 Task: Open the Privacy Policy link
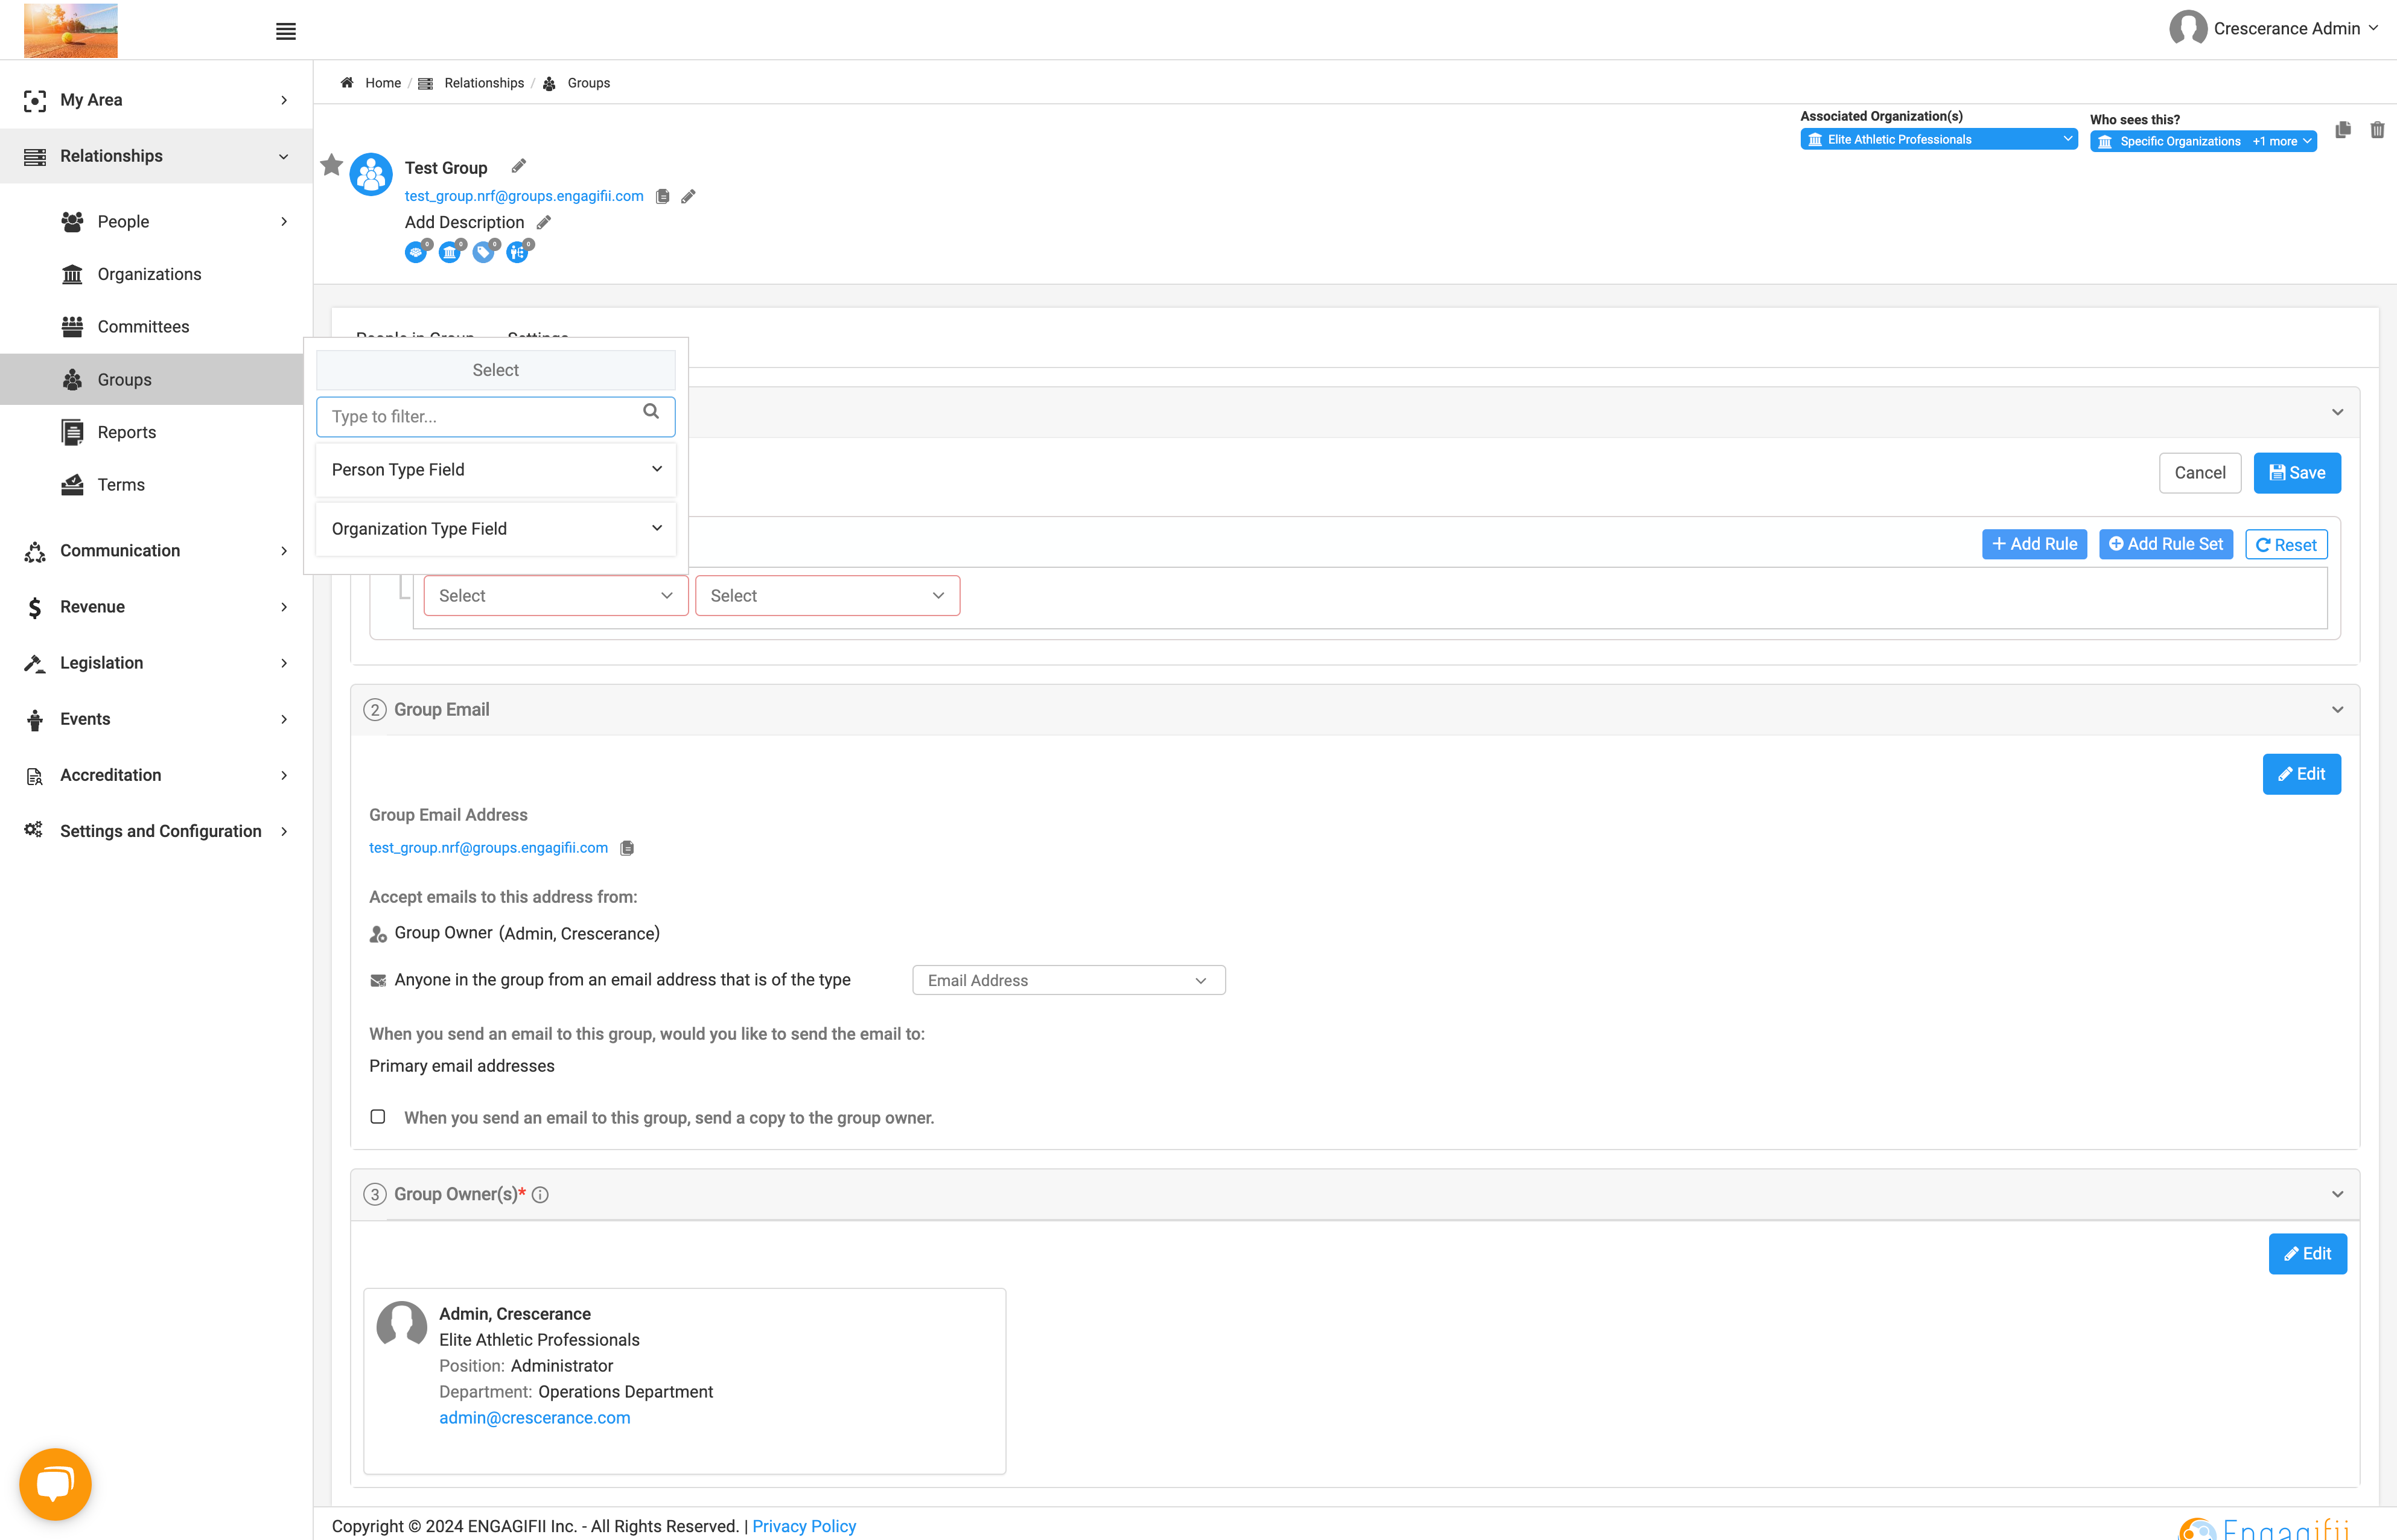point(804,1526)
